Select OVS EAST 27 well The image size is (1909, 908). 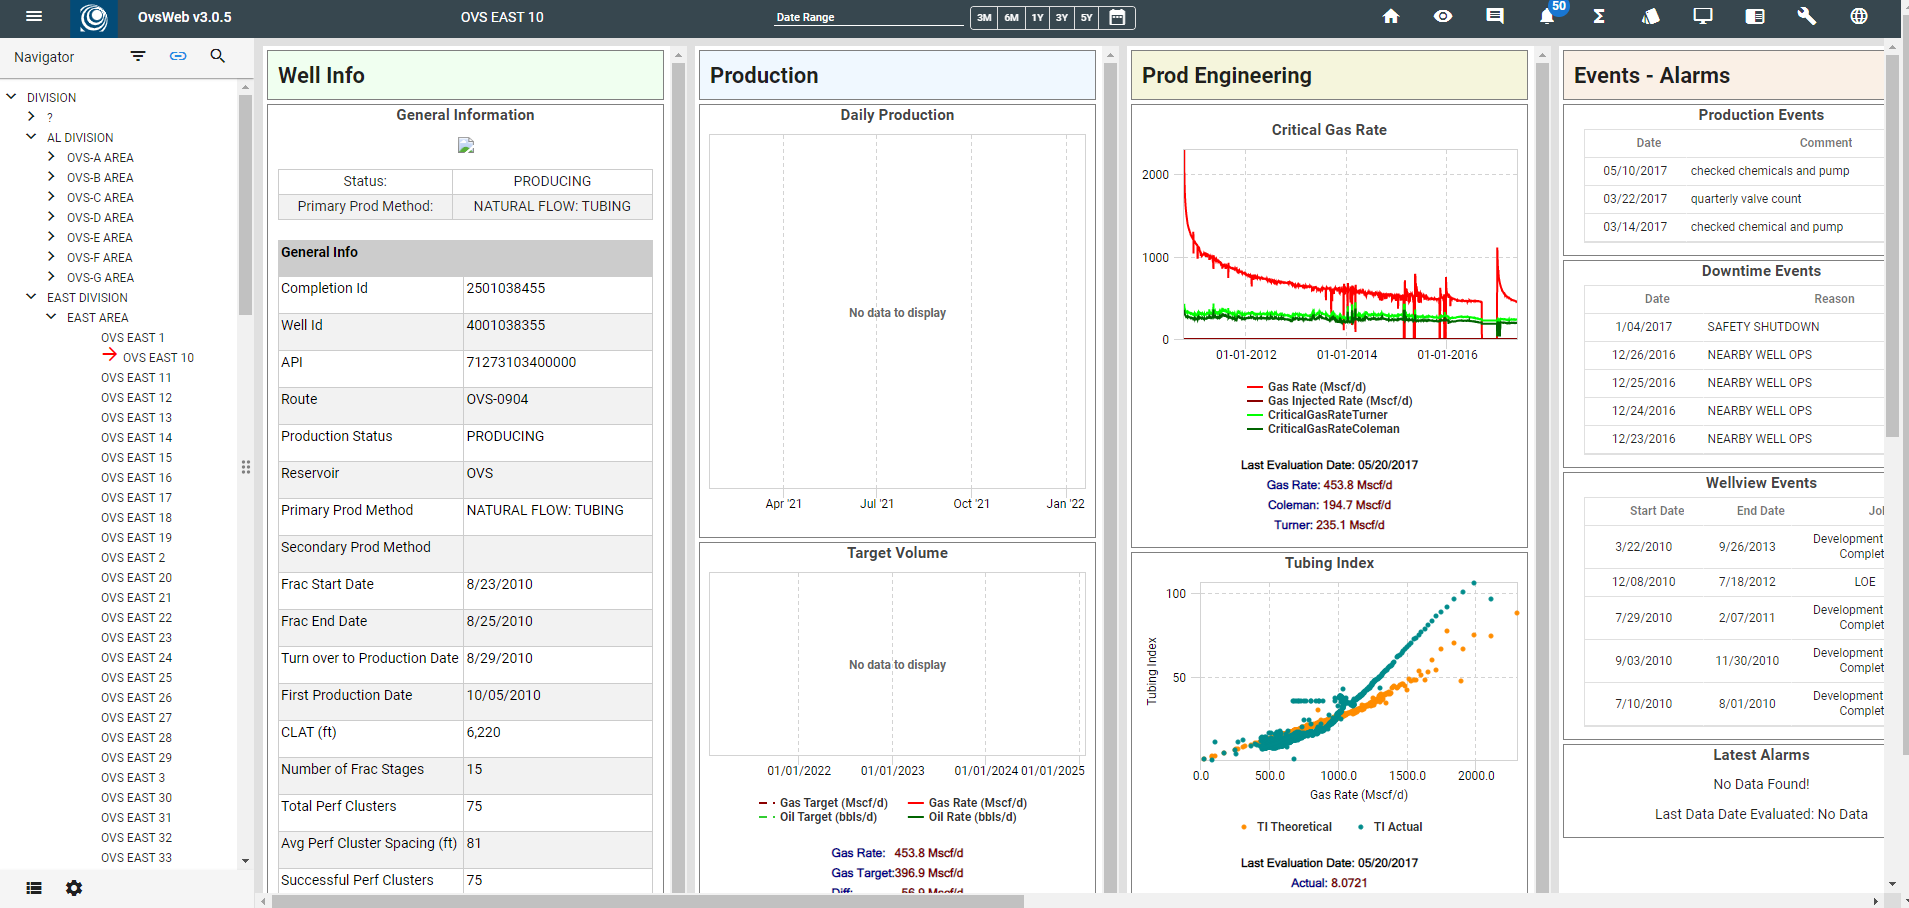click(x=136, y=718)
